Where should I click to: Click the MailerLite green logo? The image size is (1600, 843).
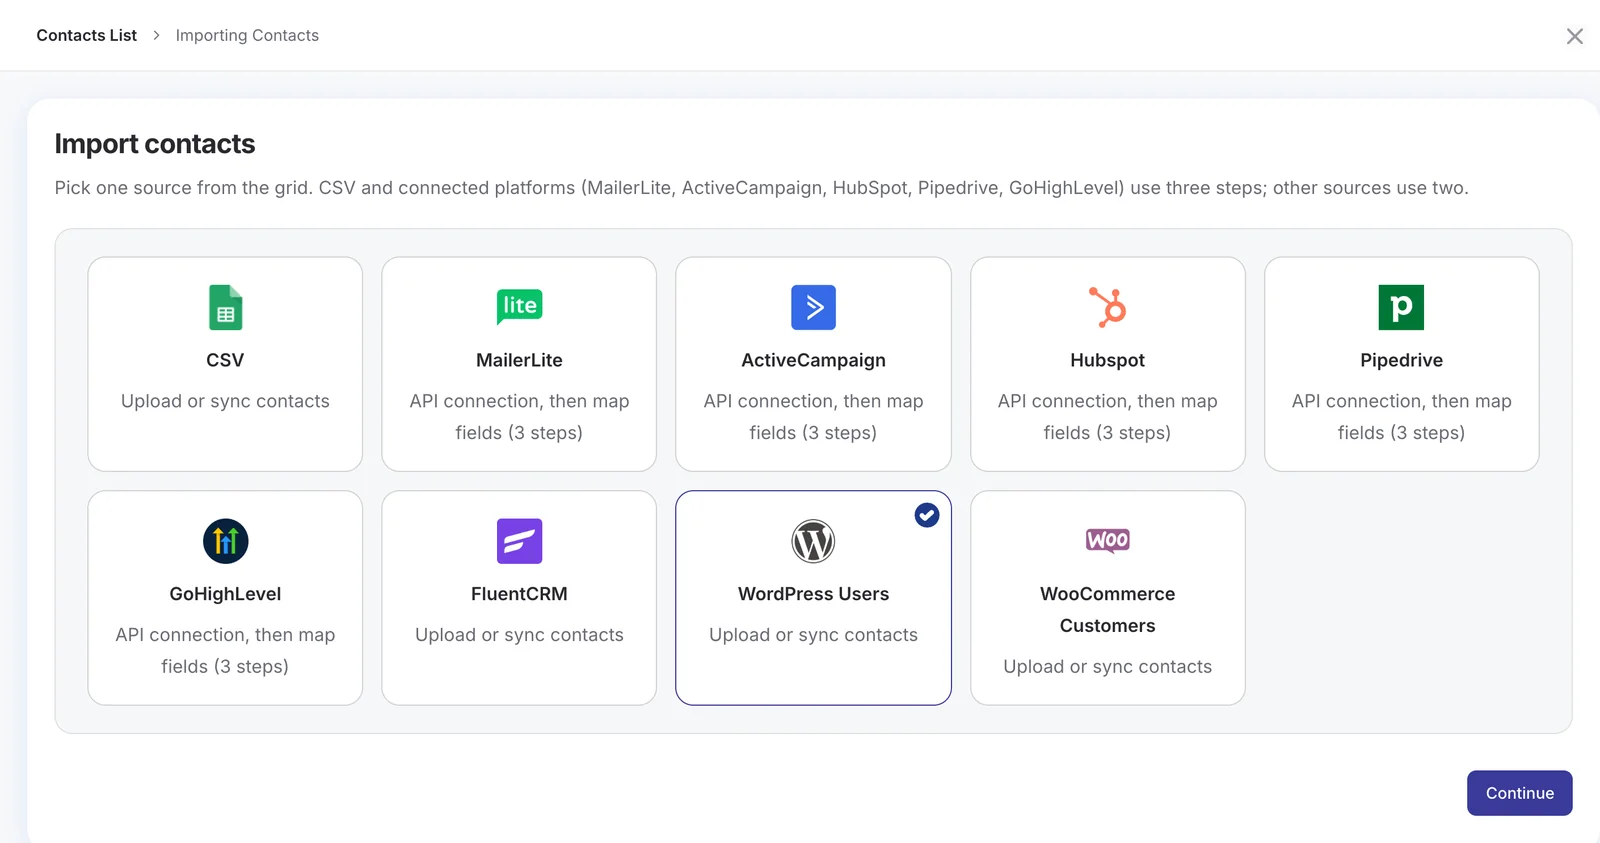[x=519, y=306]
